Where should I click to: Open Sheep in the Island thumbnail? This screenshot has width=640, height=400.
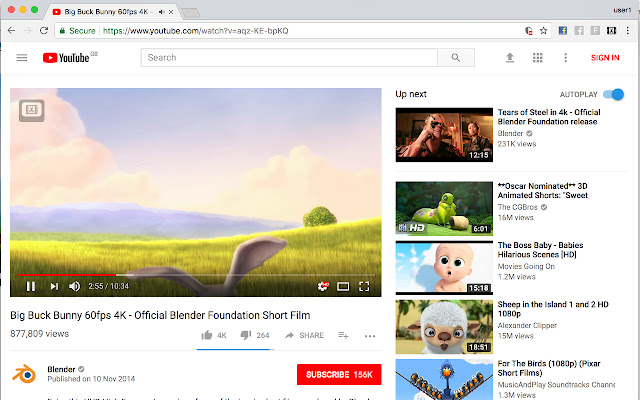click(x=444, y=327)
